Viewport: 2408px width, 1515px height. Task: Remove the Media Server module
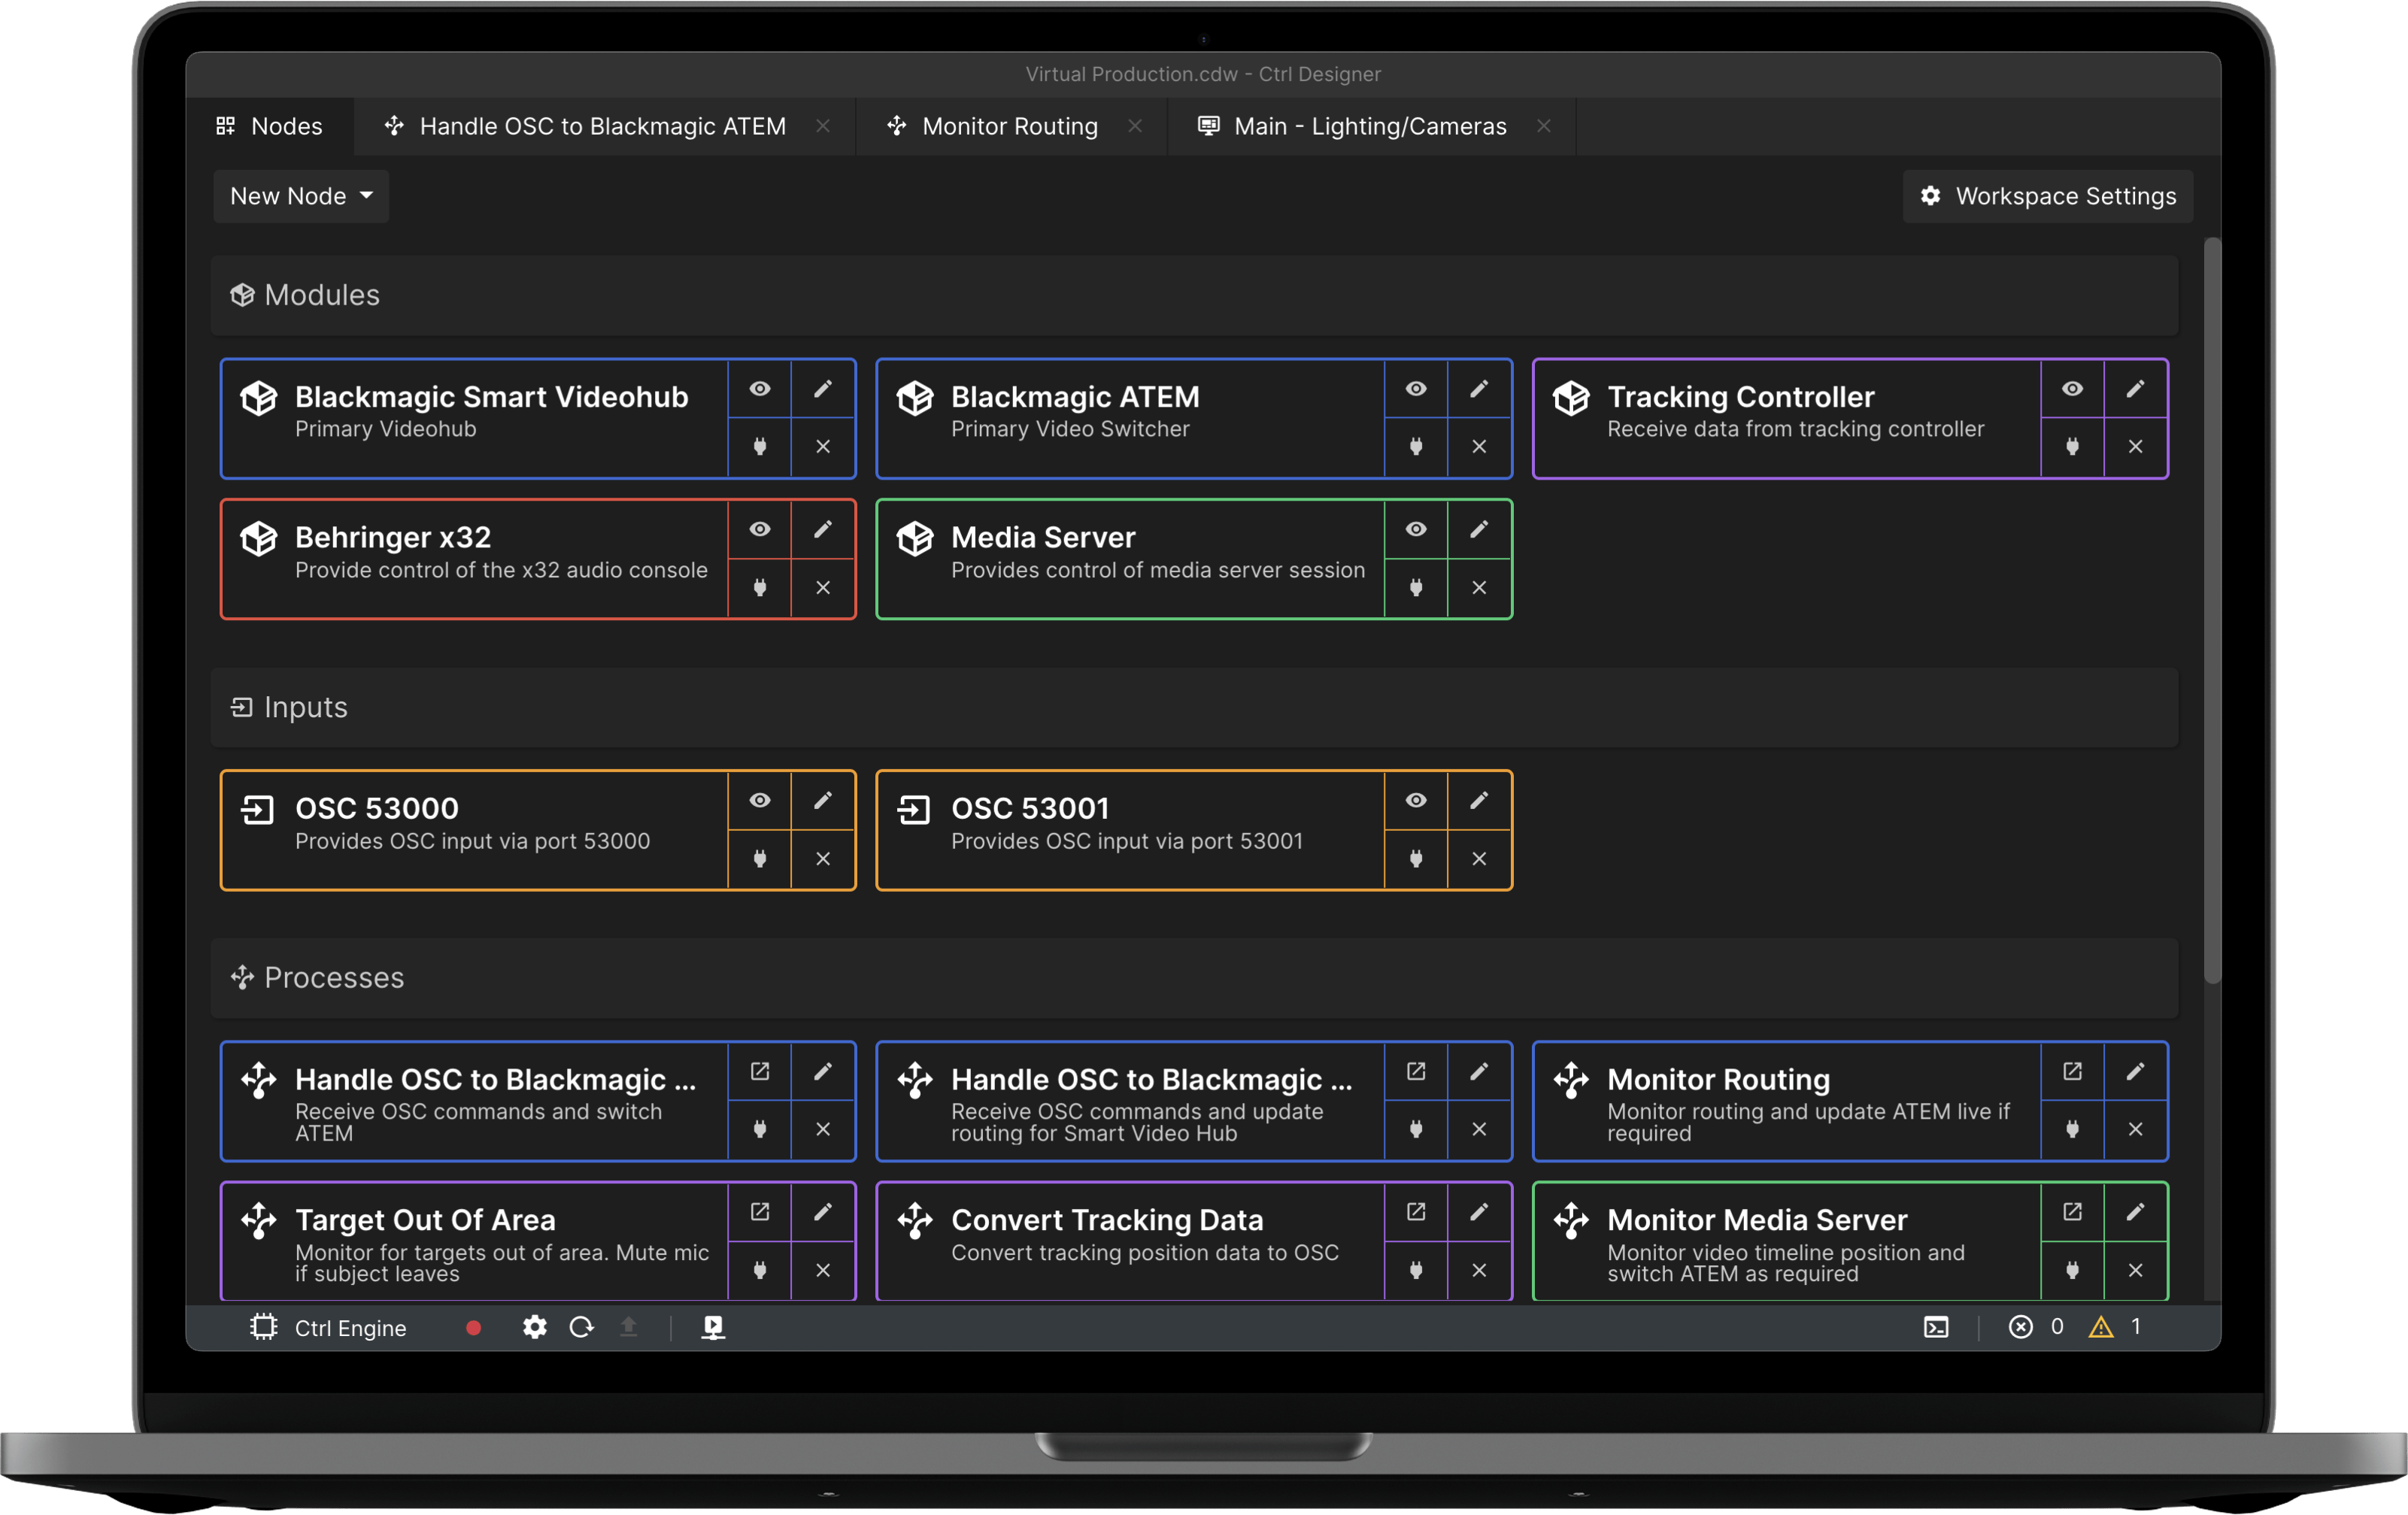[1478, 587]
